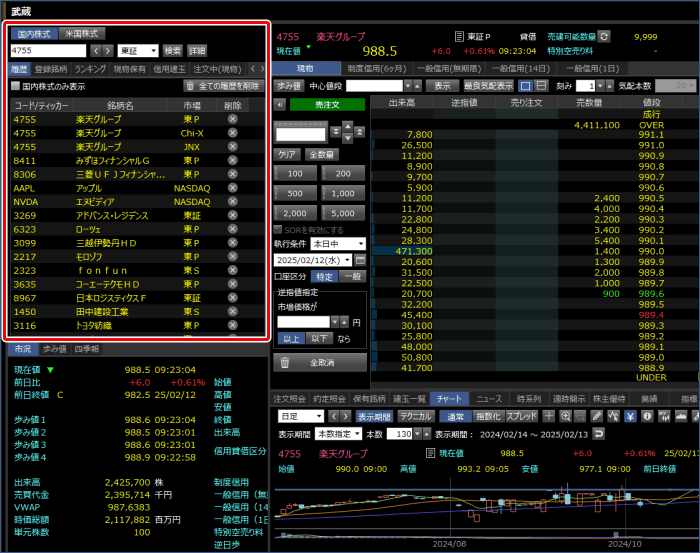Enable 国内株式のみ表示 checkbox
Viewport: 700px width, 553px height.
(x=16, y=86)
